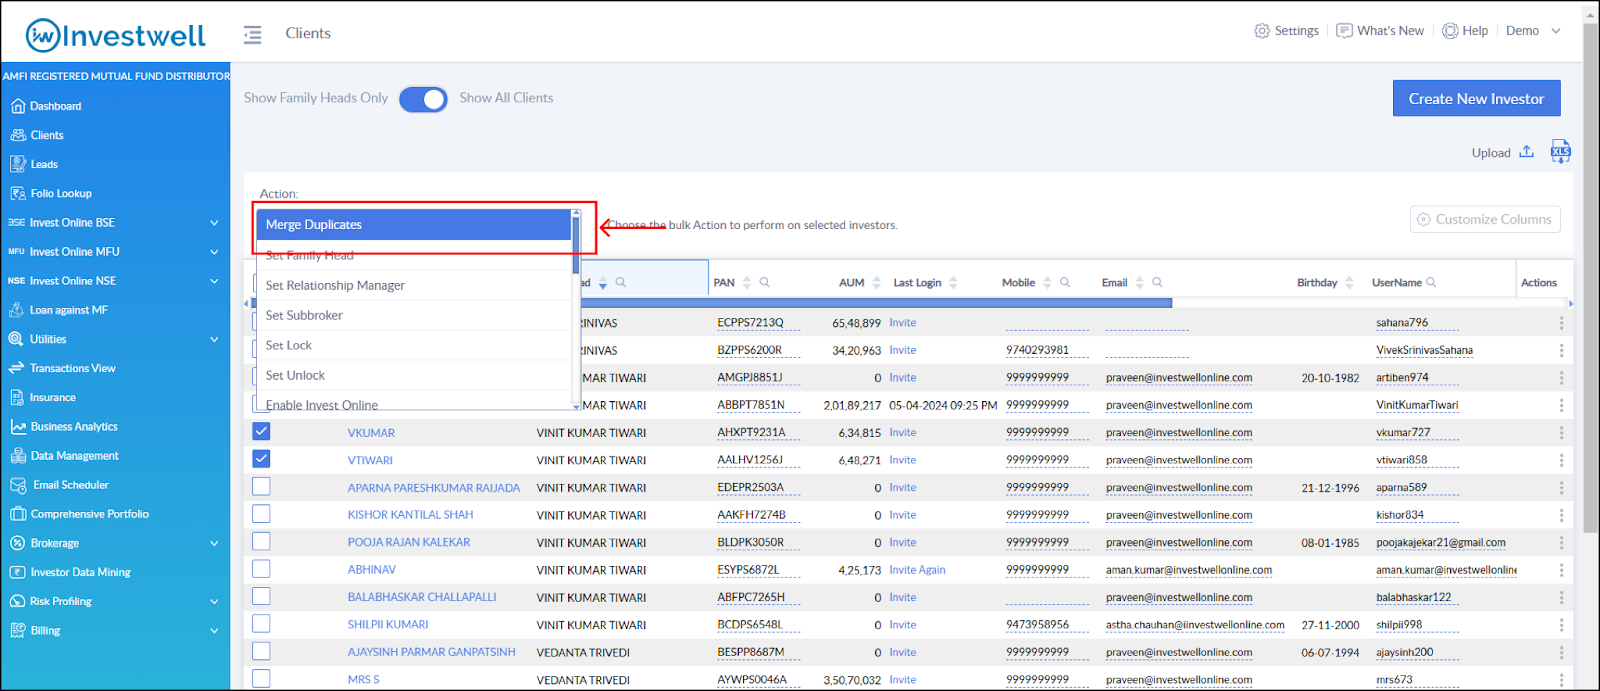Sort by AUM column arrows

pos(876,283)
